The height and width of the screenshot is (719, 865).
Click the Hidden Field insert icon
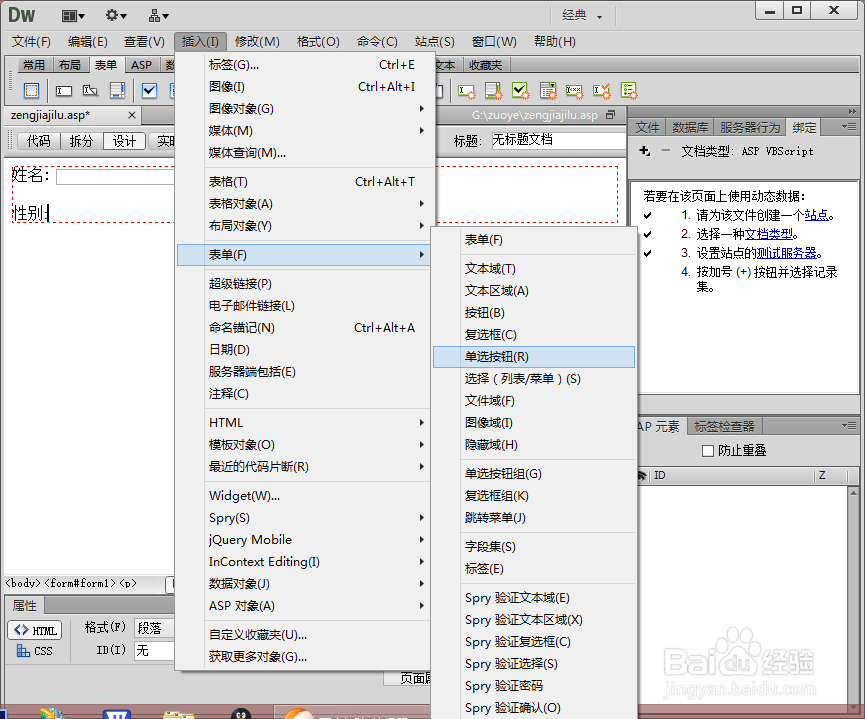coord(90,90)
